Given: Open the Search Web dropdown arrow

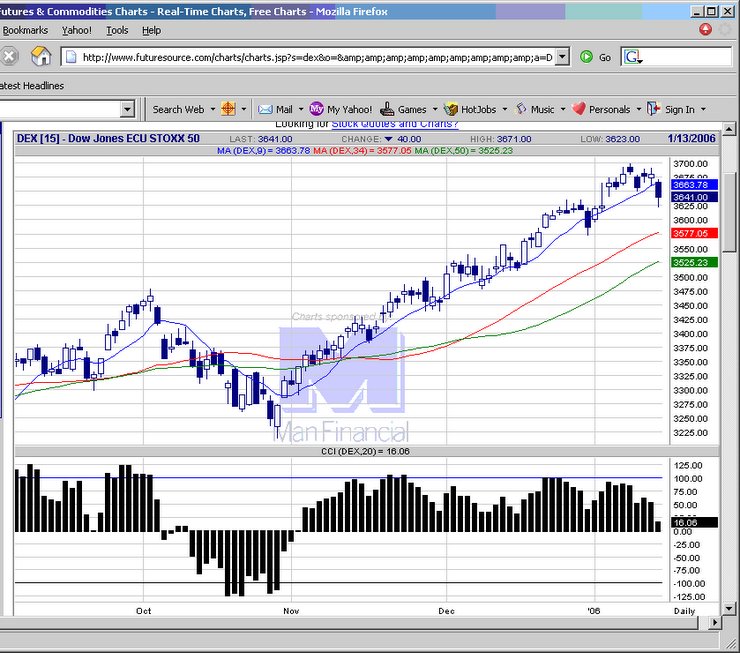Looking at the screenshot, I should (x=213, y=109).
